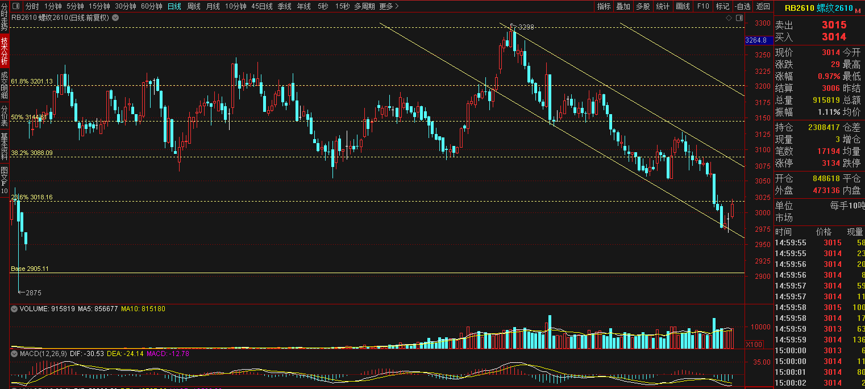Viewport: 865px width, 389px height.
Task: Click the 15:00:02 trade row
Action: (x=820, y=383)
